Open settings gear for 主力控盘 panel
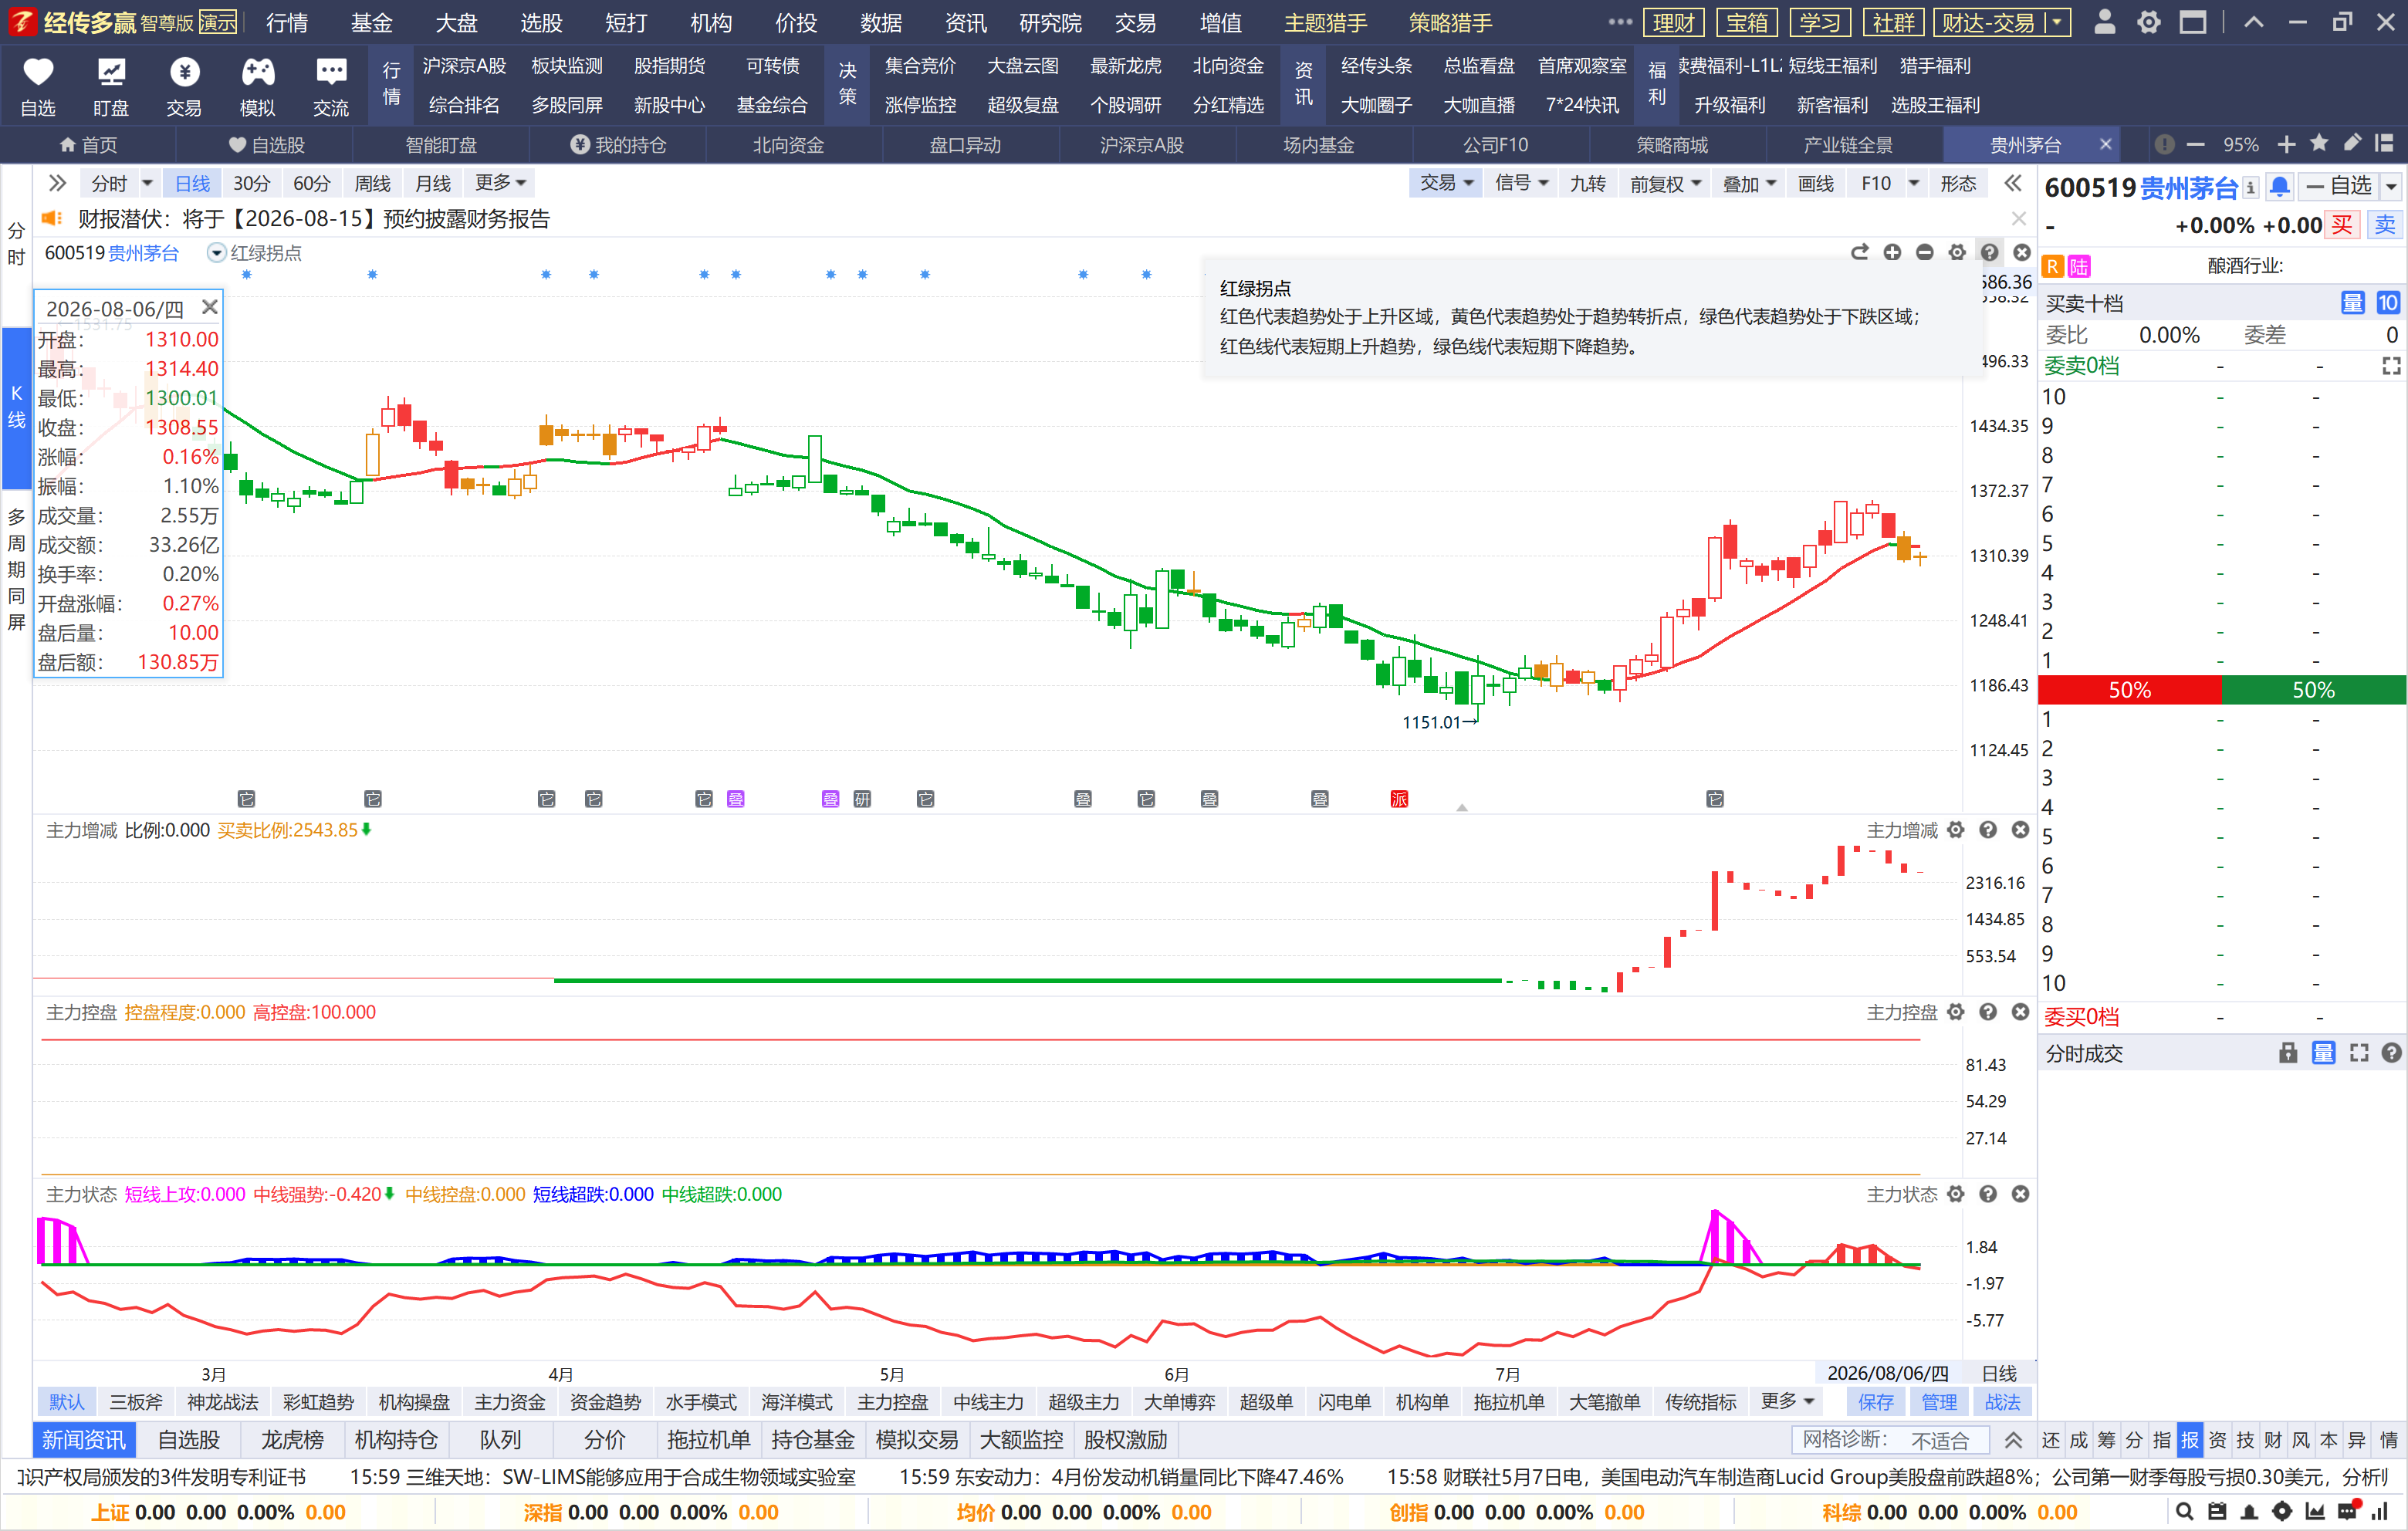The image size is (2408, 1531). pyautogui.click(x=1956, y=1012)
